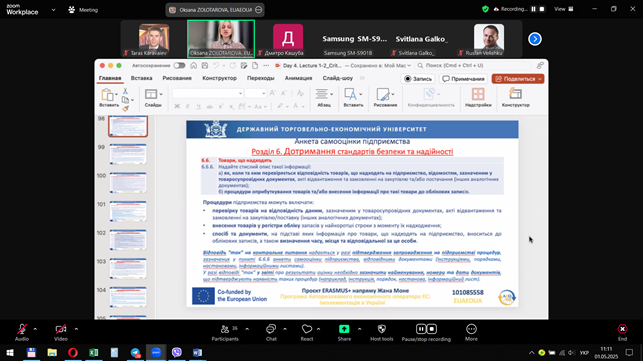Viewport: 643px width, 361px height.
Task: Open the Chat panel
Action: click(x=271, y=332)
